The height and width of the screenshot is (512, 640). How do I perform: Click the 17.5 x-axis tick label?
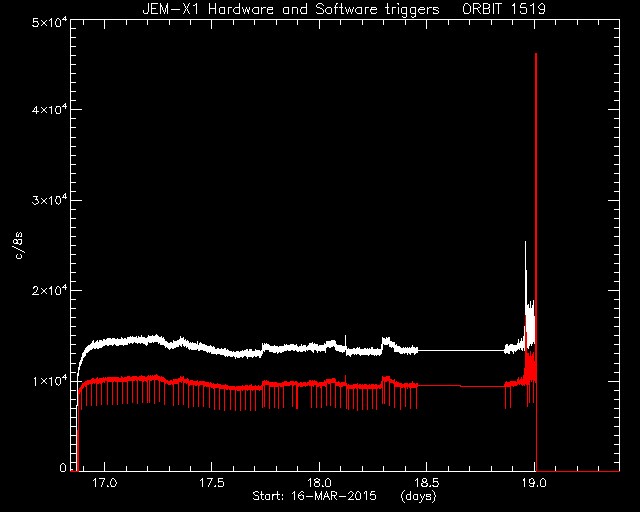[212, 483]
